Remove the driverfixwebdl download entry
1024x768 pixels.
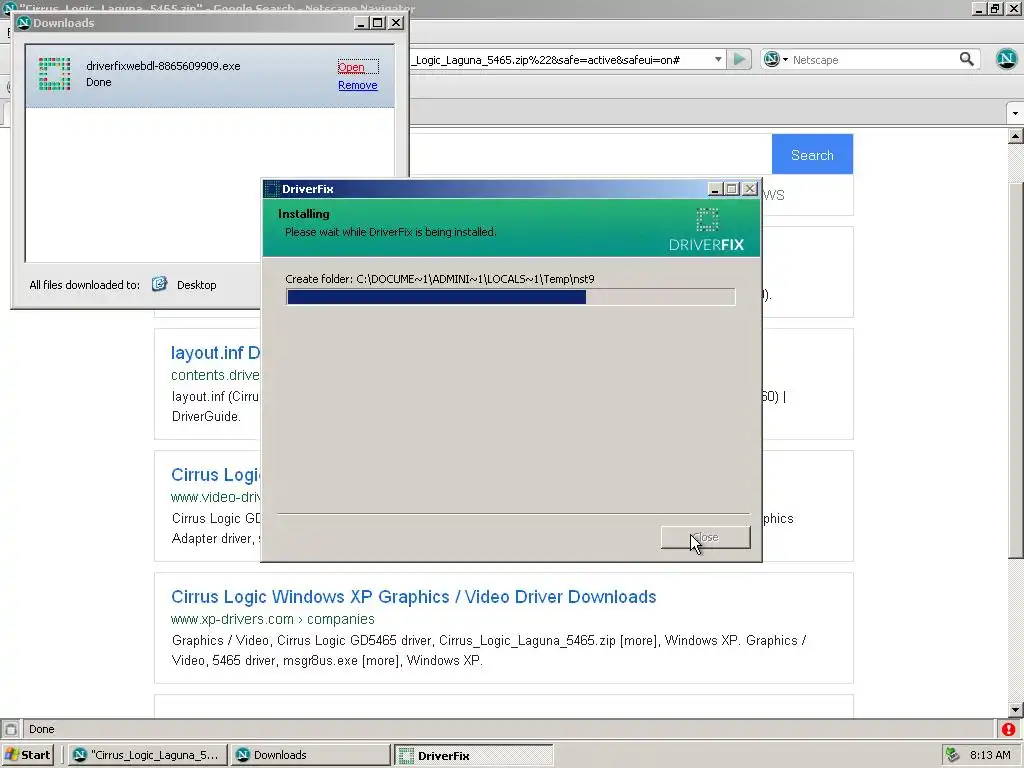[x=357, y=85]
